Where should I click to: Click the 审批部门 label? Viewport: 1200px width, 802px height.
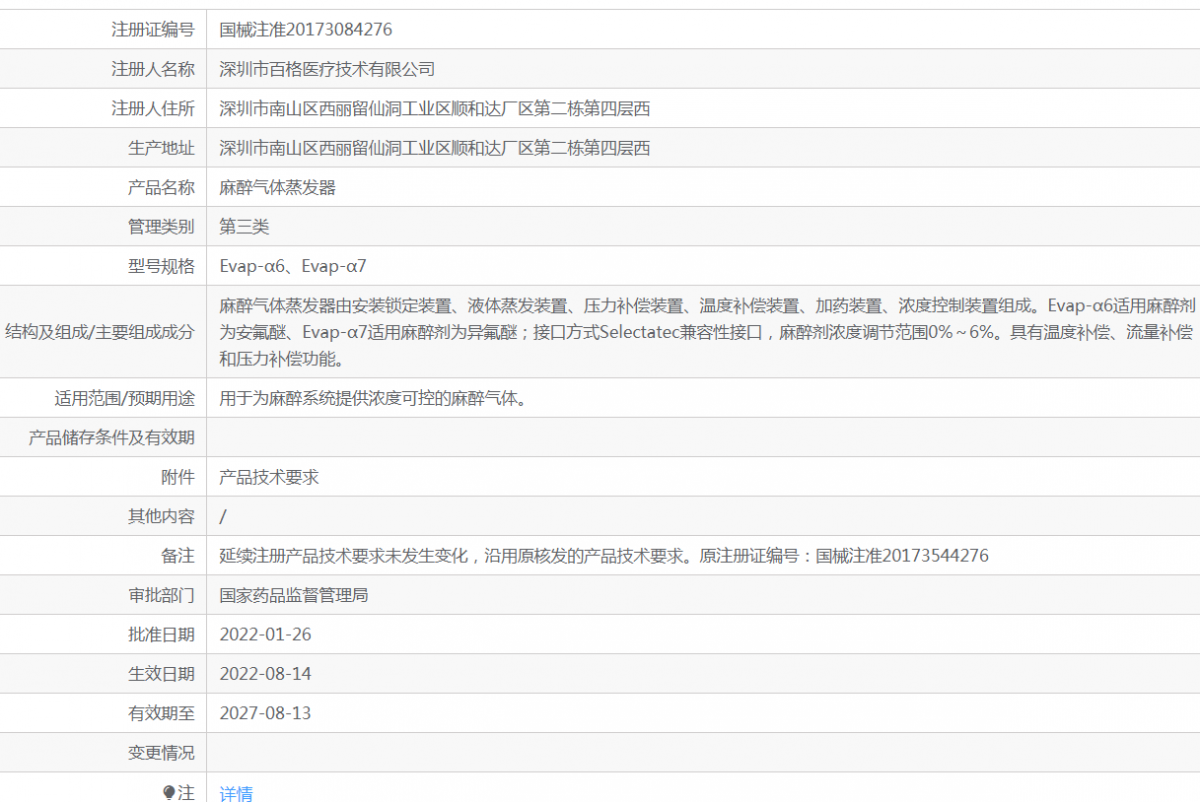(161, 595)
